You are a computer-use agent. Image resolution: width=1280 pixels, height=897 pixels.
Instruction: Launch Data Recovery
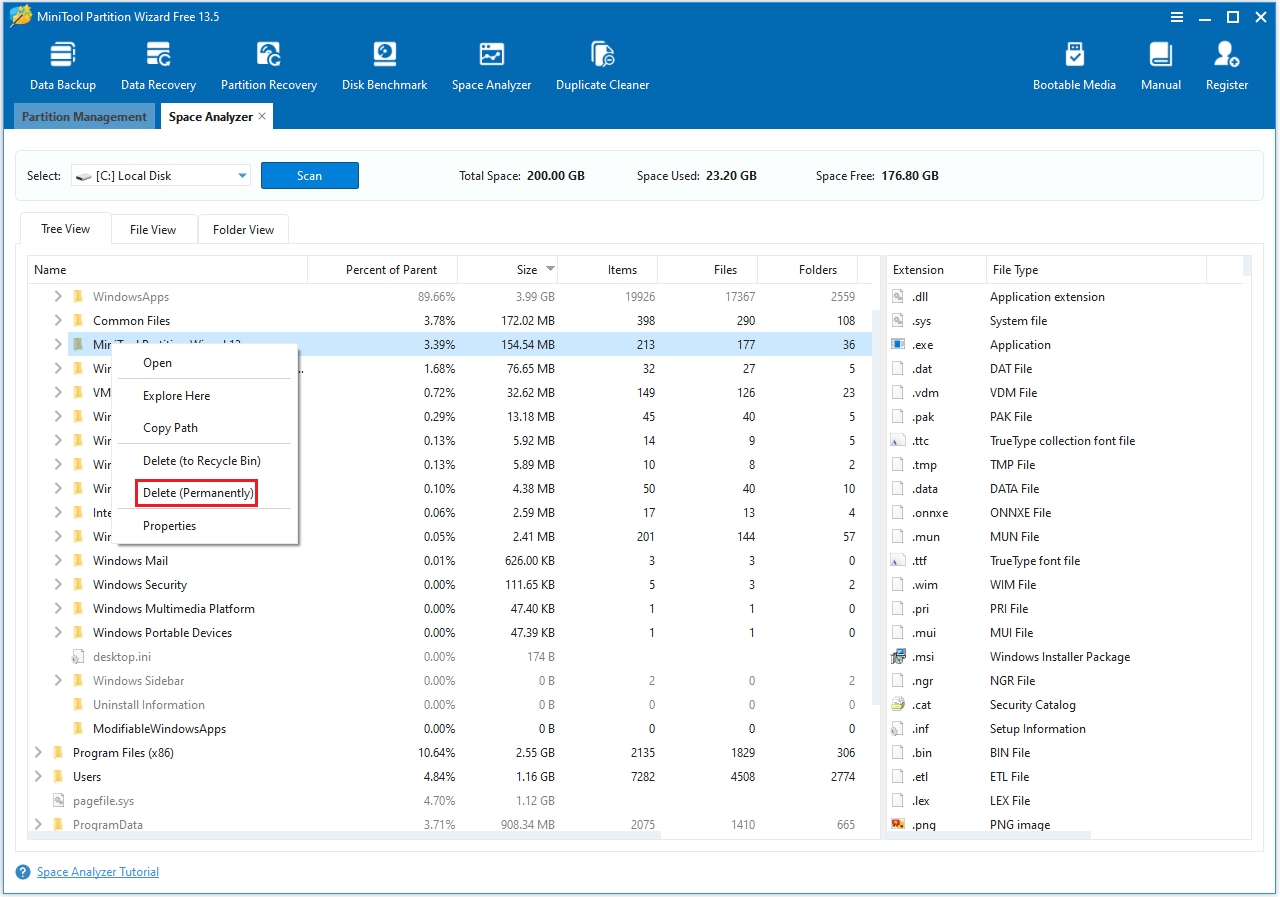coord(157,62)
